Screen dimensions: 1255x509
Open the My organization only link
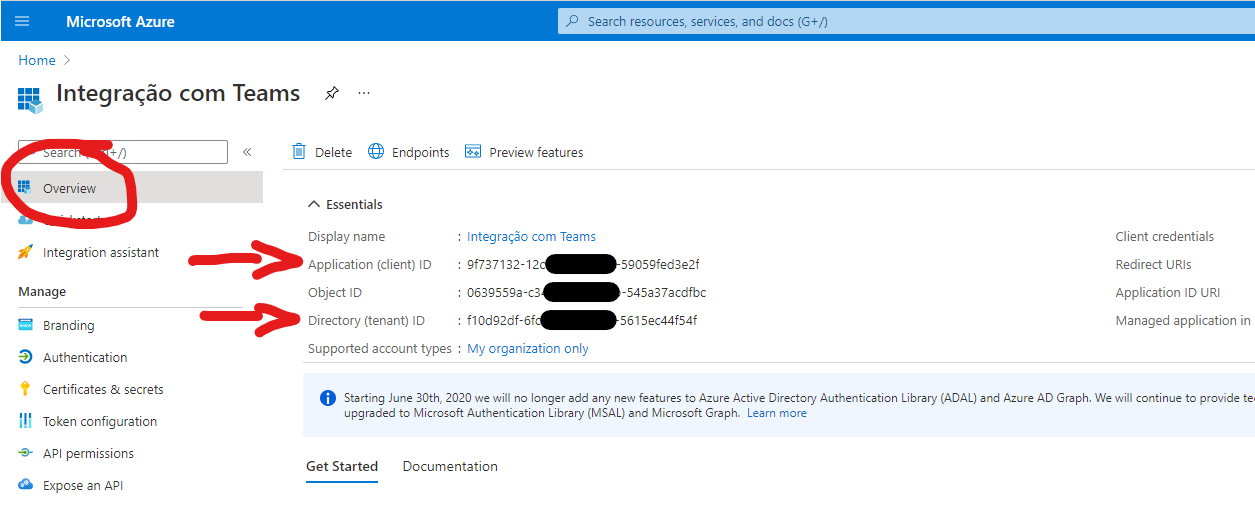click(528, 348)
